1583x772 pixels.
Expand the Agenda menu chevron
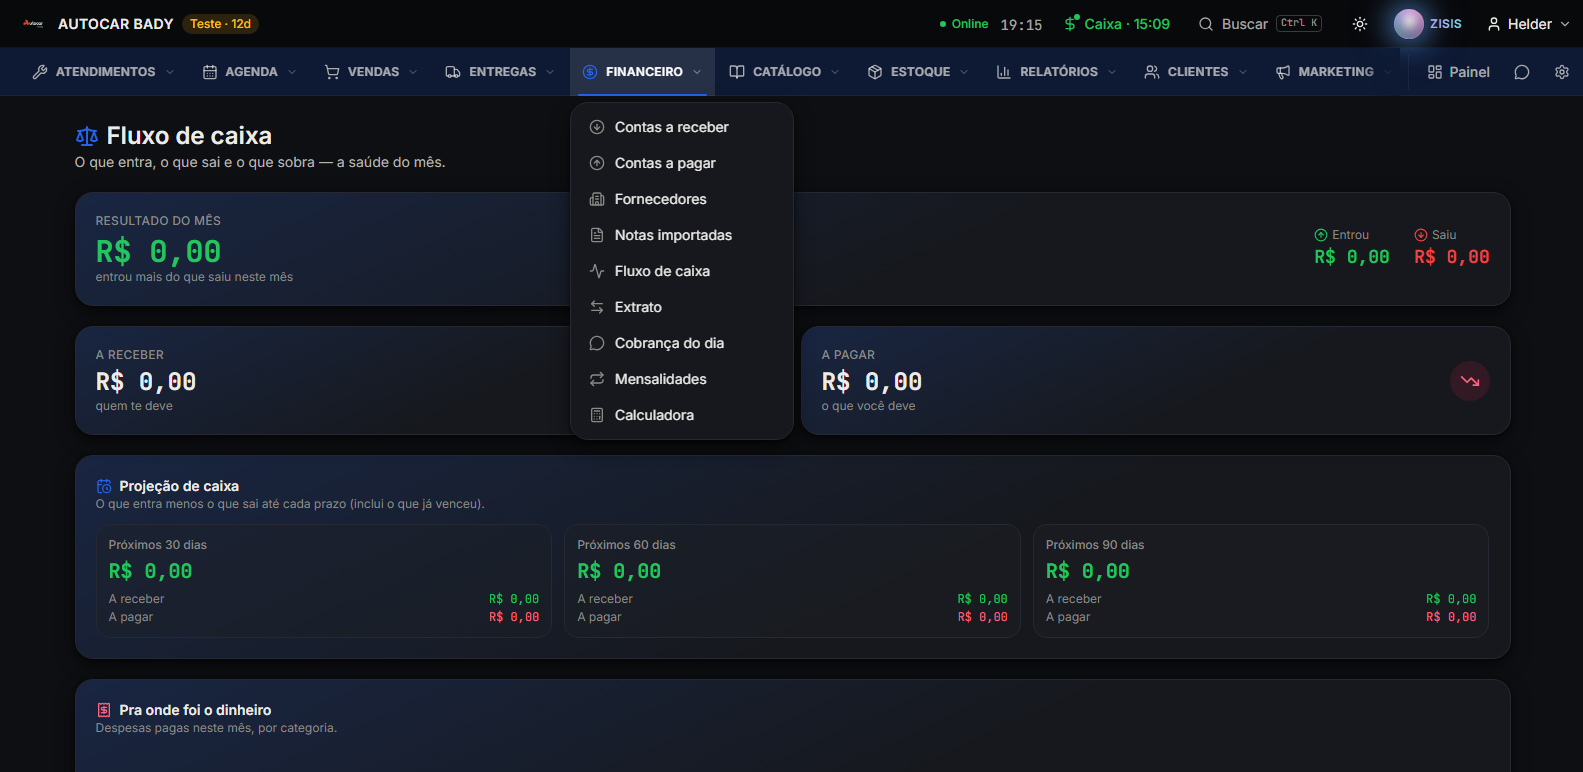pos(292,72)
